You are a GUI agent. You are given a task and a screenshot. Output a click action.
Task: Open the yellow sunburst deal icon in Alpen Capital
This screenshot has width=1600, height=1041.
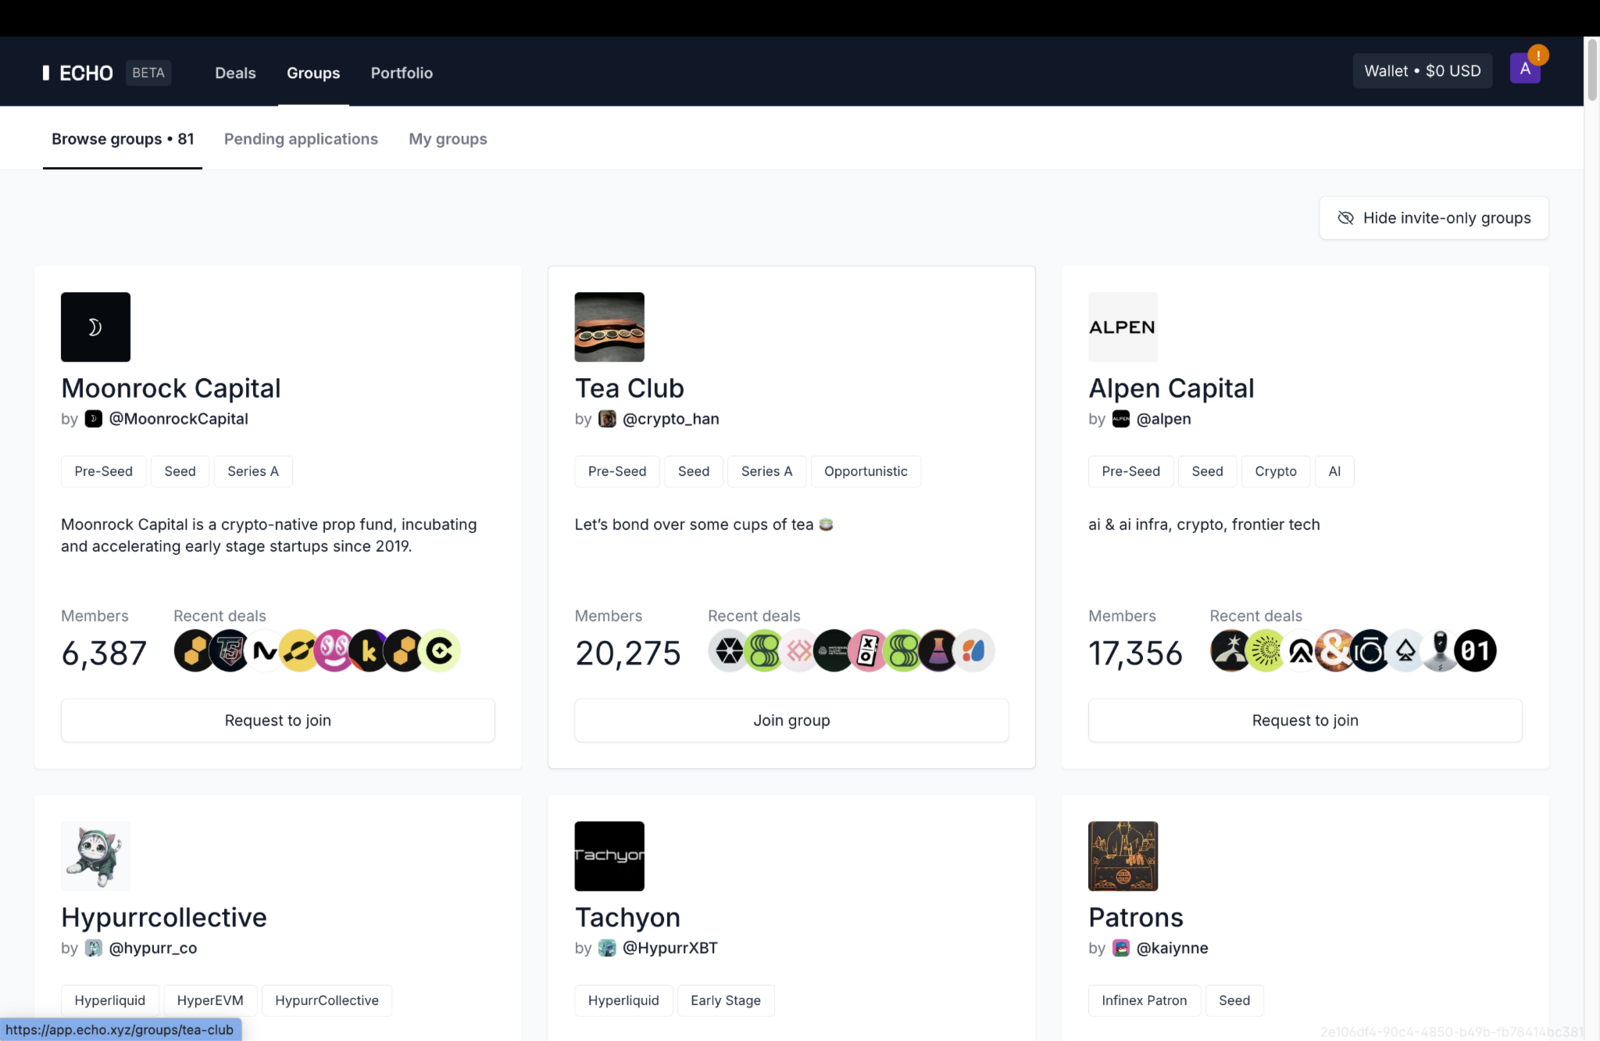click(1266, 651)
